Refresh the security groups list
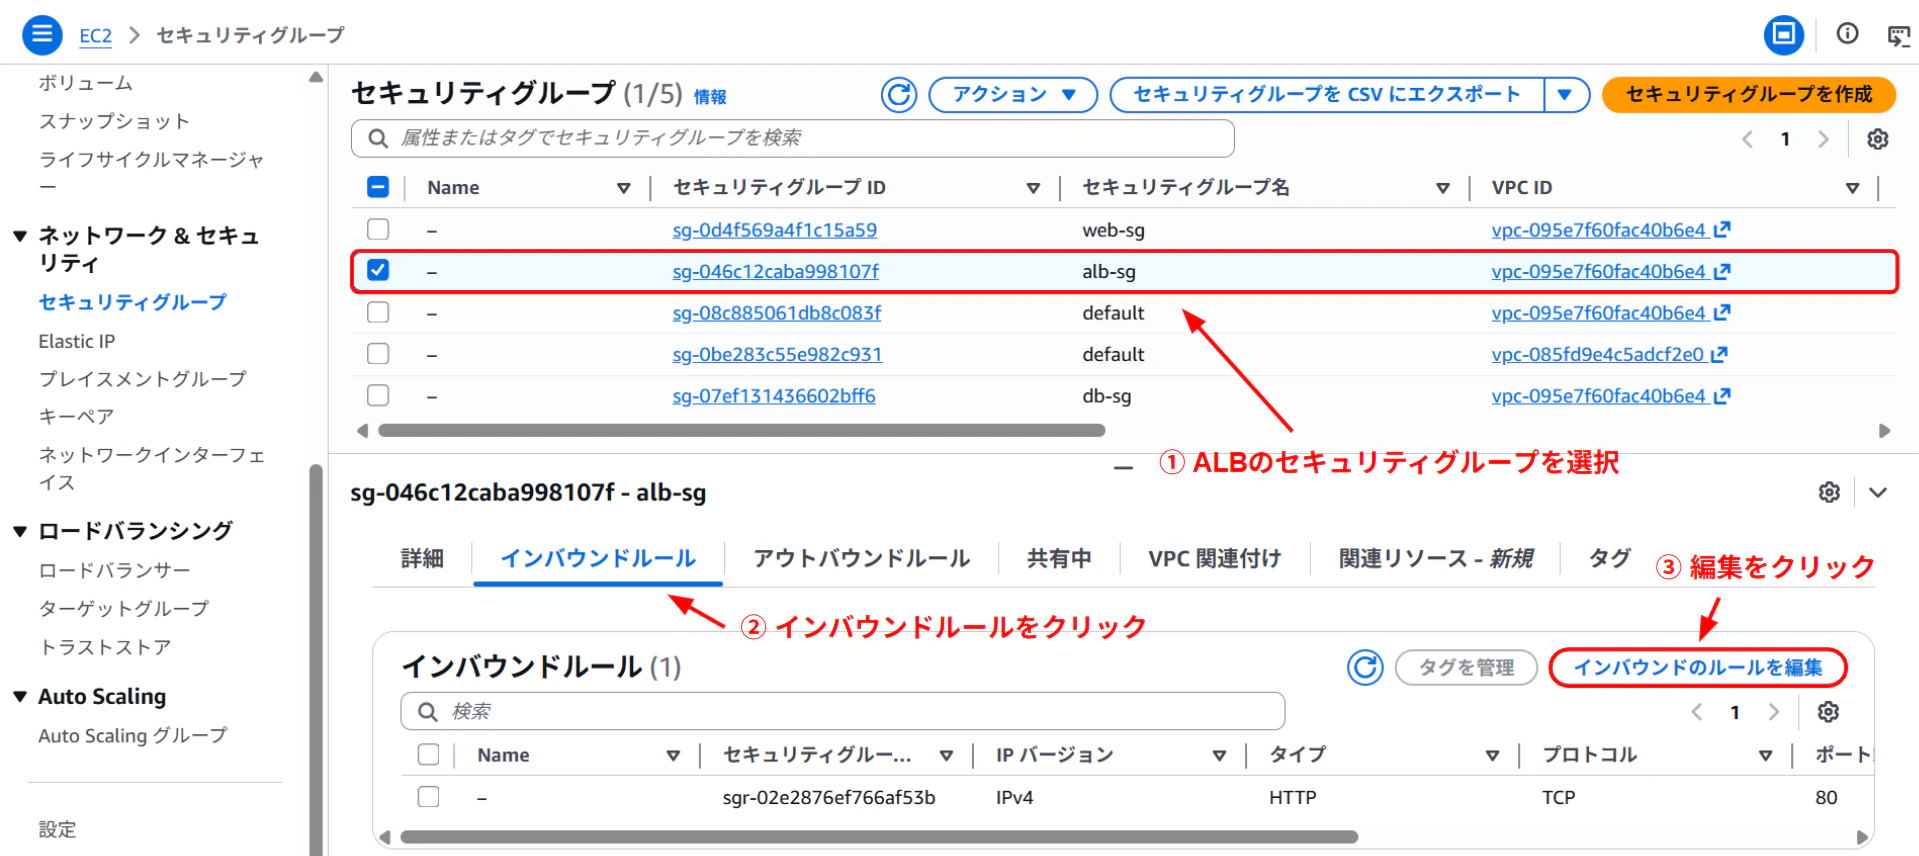This screenshot has width=1919, height=856. click(899, 95)
